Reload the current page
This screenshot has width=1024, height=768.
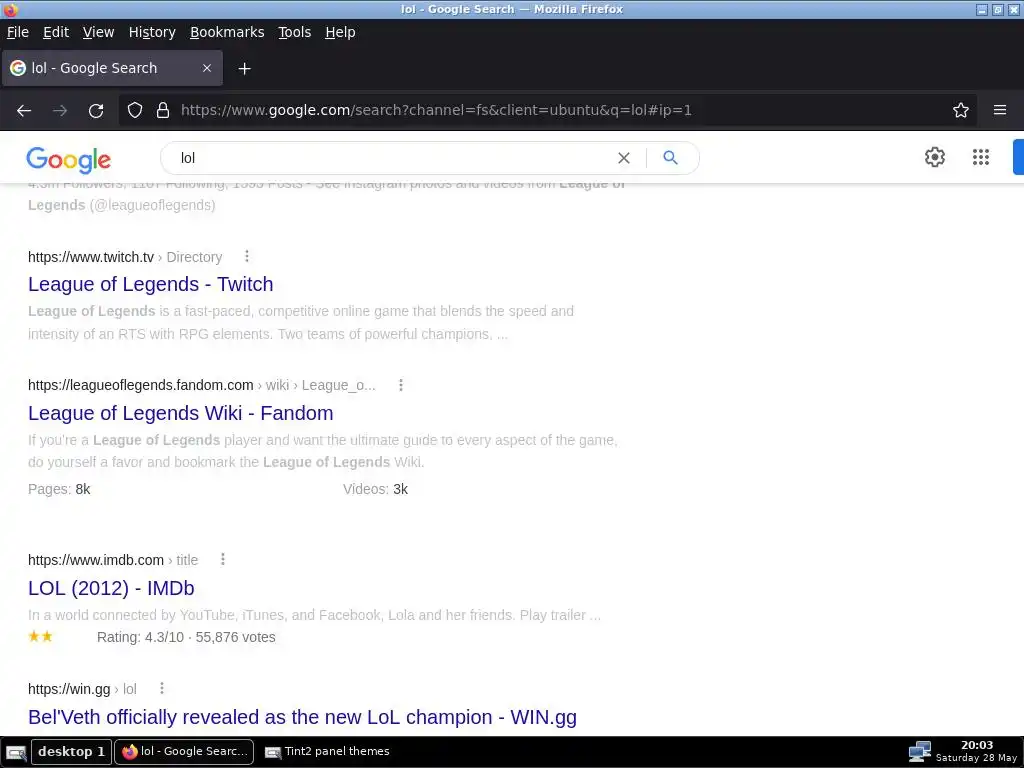click(x=96, y=110)
